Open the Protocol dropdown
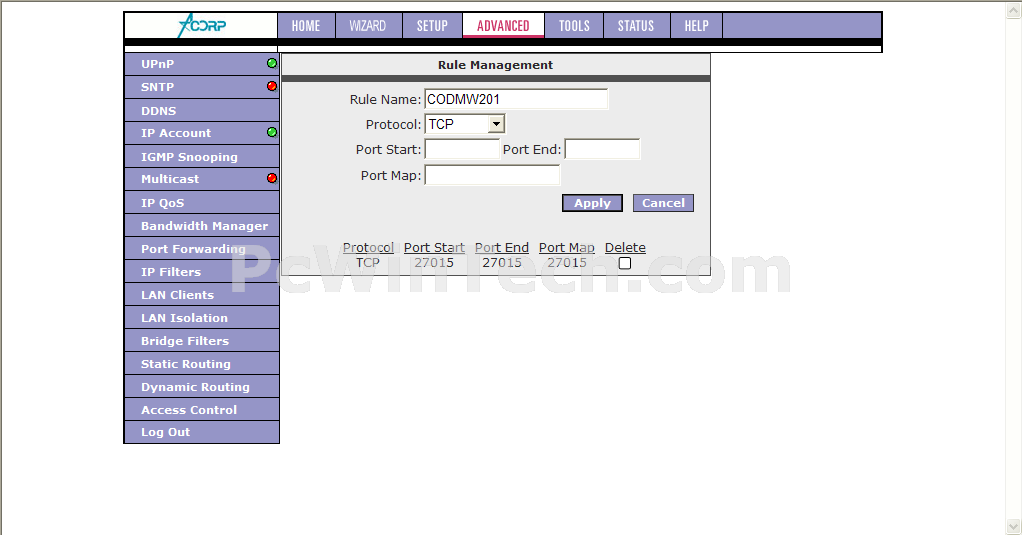This screenshot has width=1022, height=535. pos(496,124)
